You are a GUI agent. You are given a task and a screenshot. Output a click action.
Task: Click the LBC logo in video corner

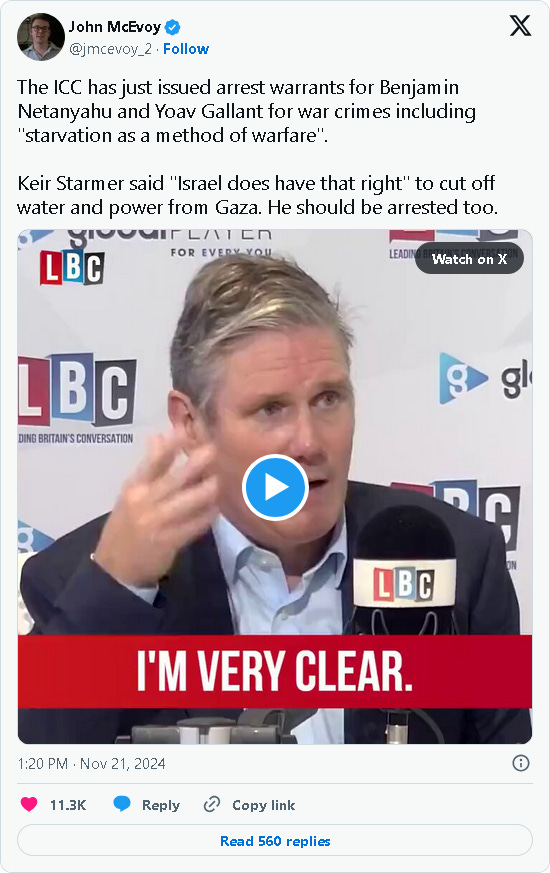click(72, 268)
